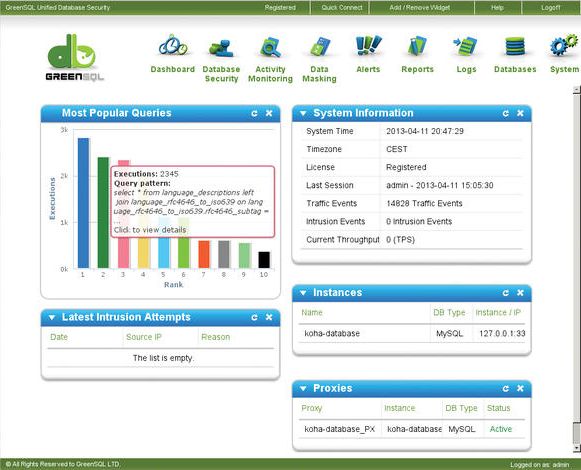This screenshot has height=470, width=581.
Task: Close Latest Intrusion Attempts widget
Action: coord(269,317)
